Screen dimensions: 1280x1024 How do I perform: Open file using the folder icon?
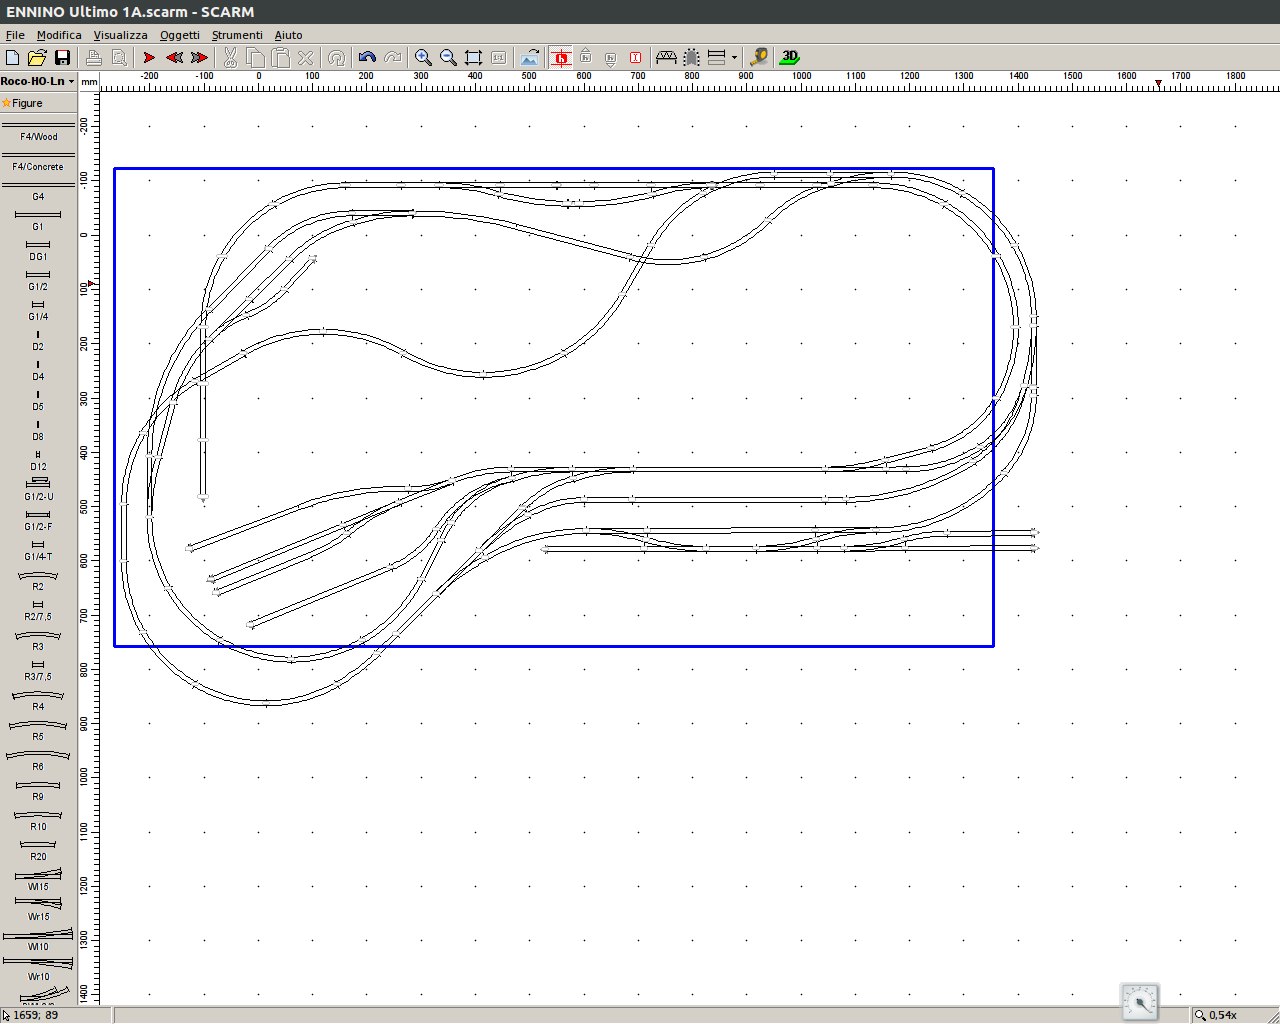click(37, 58)
